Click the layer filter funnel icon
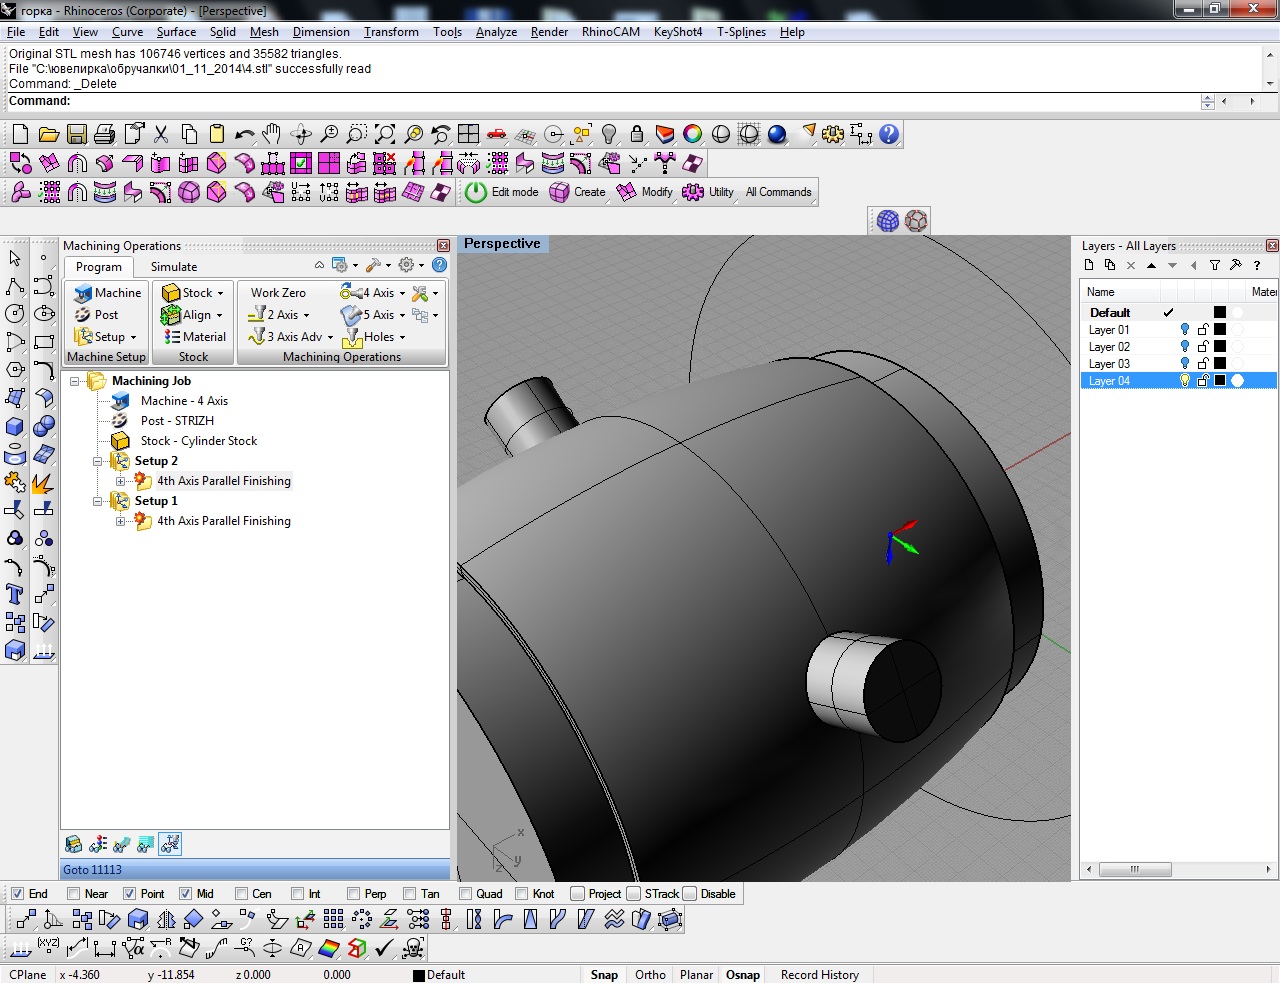This screenshot has height=984, width=1280. click(1214, 265)
